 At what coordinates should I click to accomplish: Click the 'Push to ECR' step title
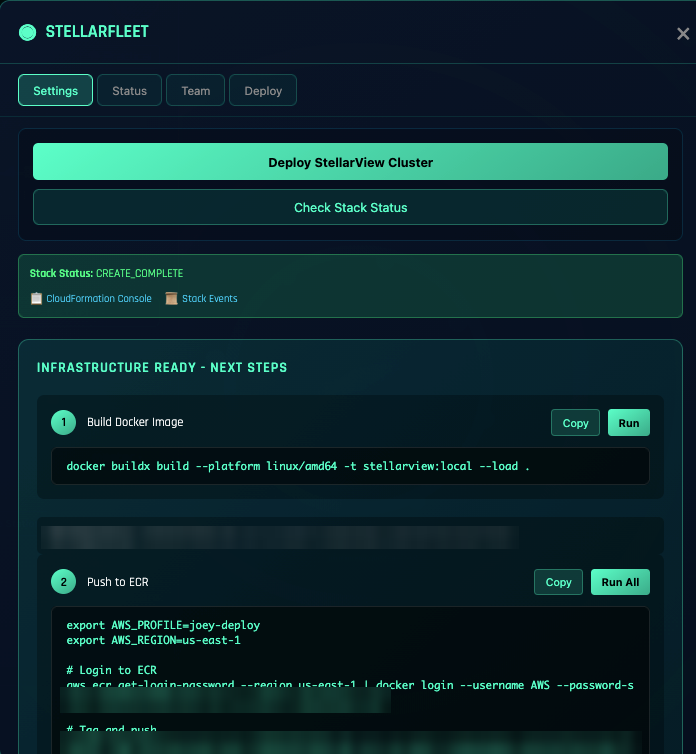pos(117,582)
